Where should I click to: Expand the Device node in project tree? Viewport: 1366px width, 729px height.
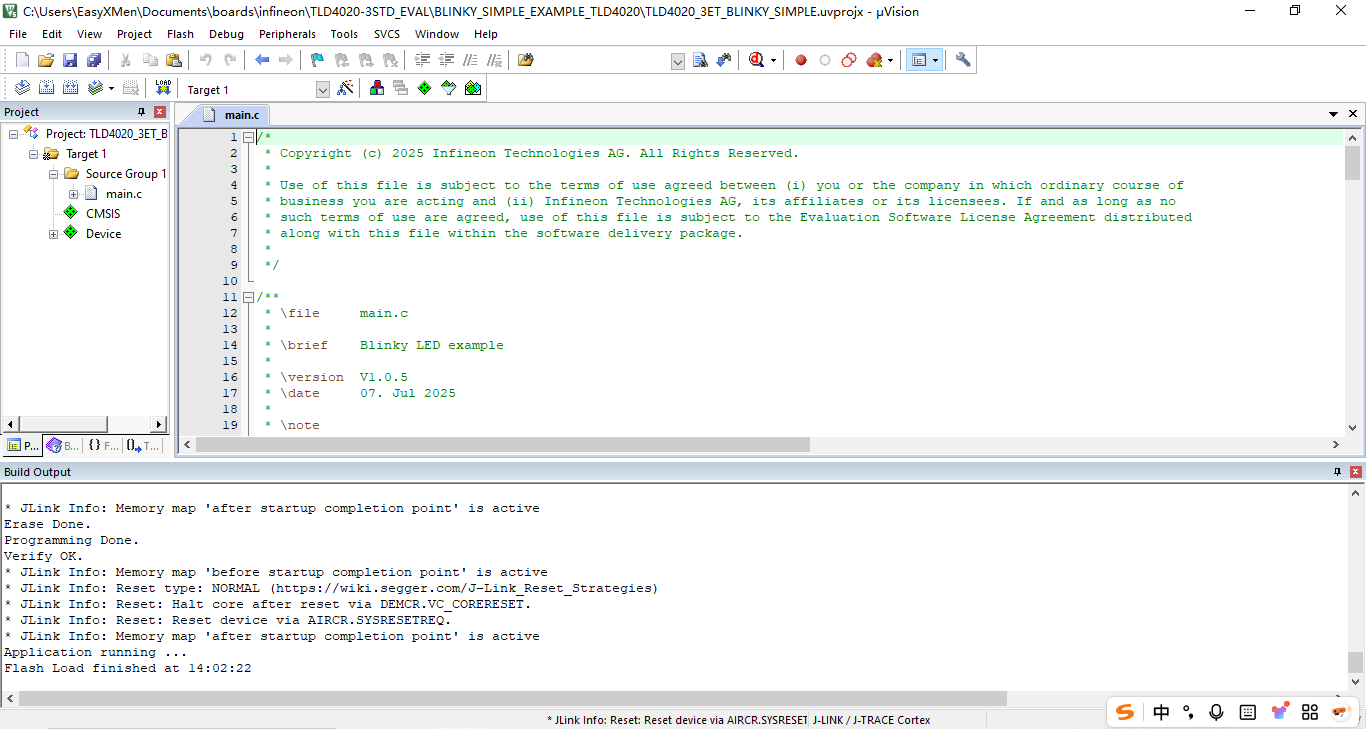[x=53, y=234]
